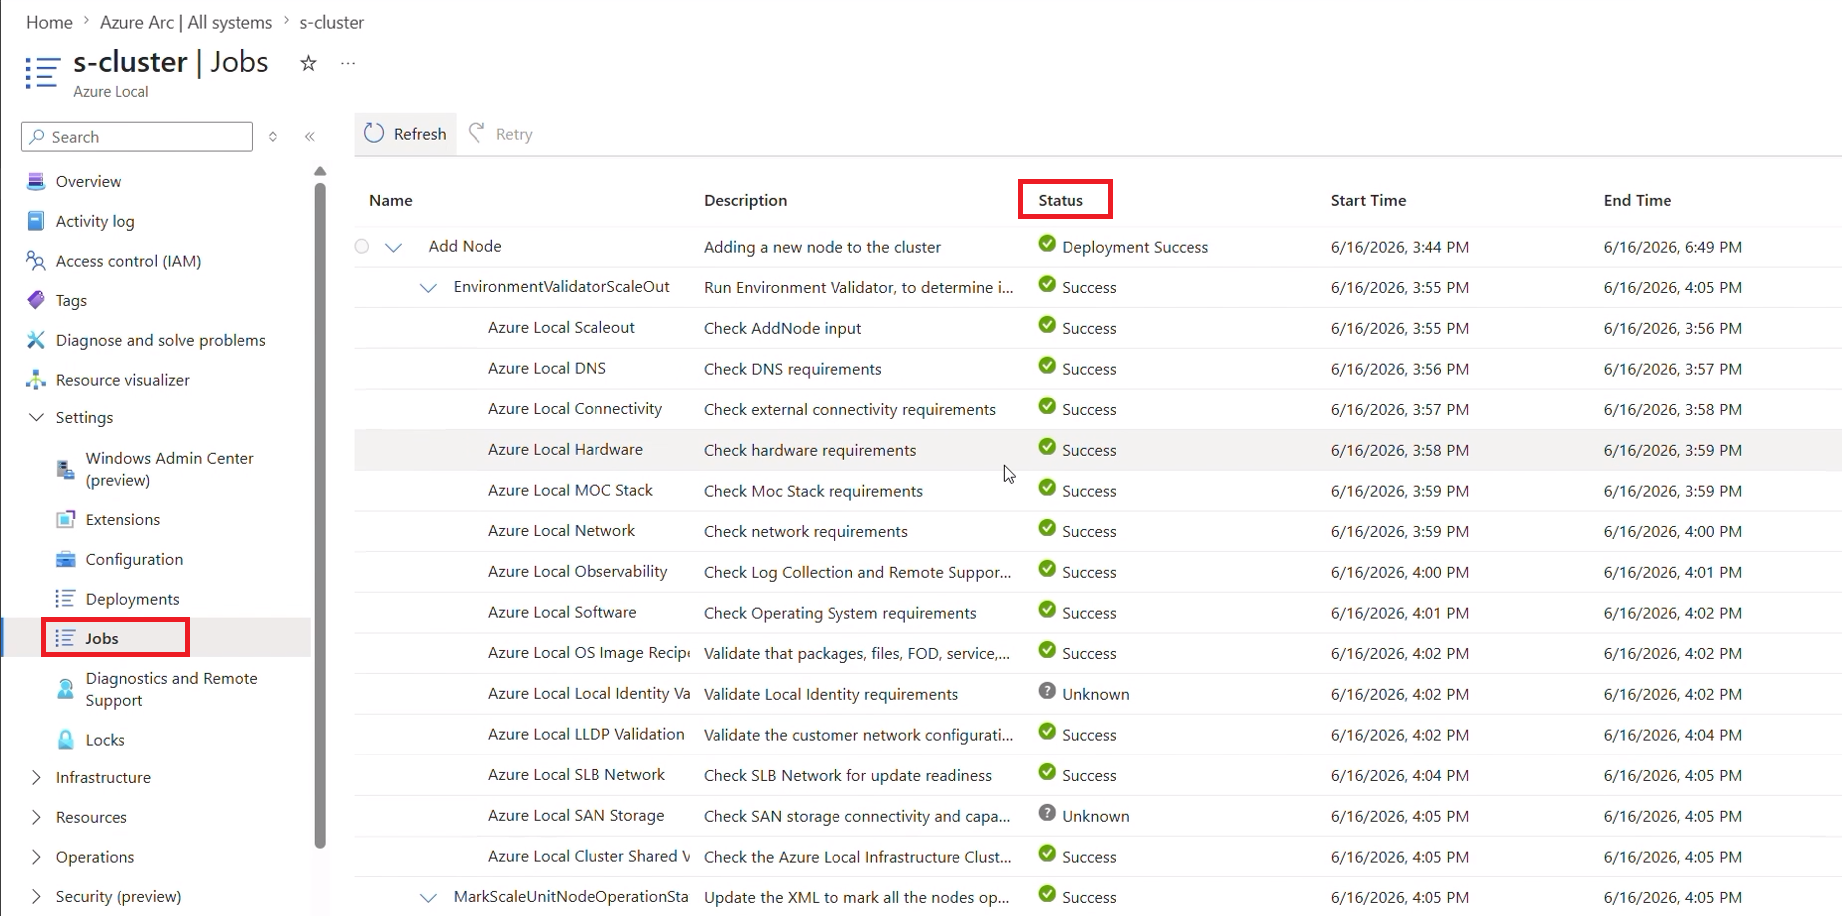The width and height of the screenshot is (1842, 916).
Task: Click the s-cluster breadcrumb link
Action: [332, 22]
